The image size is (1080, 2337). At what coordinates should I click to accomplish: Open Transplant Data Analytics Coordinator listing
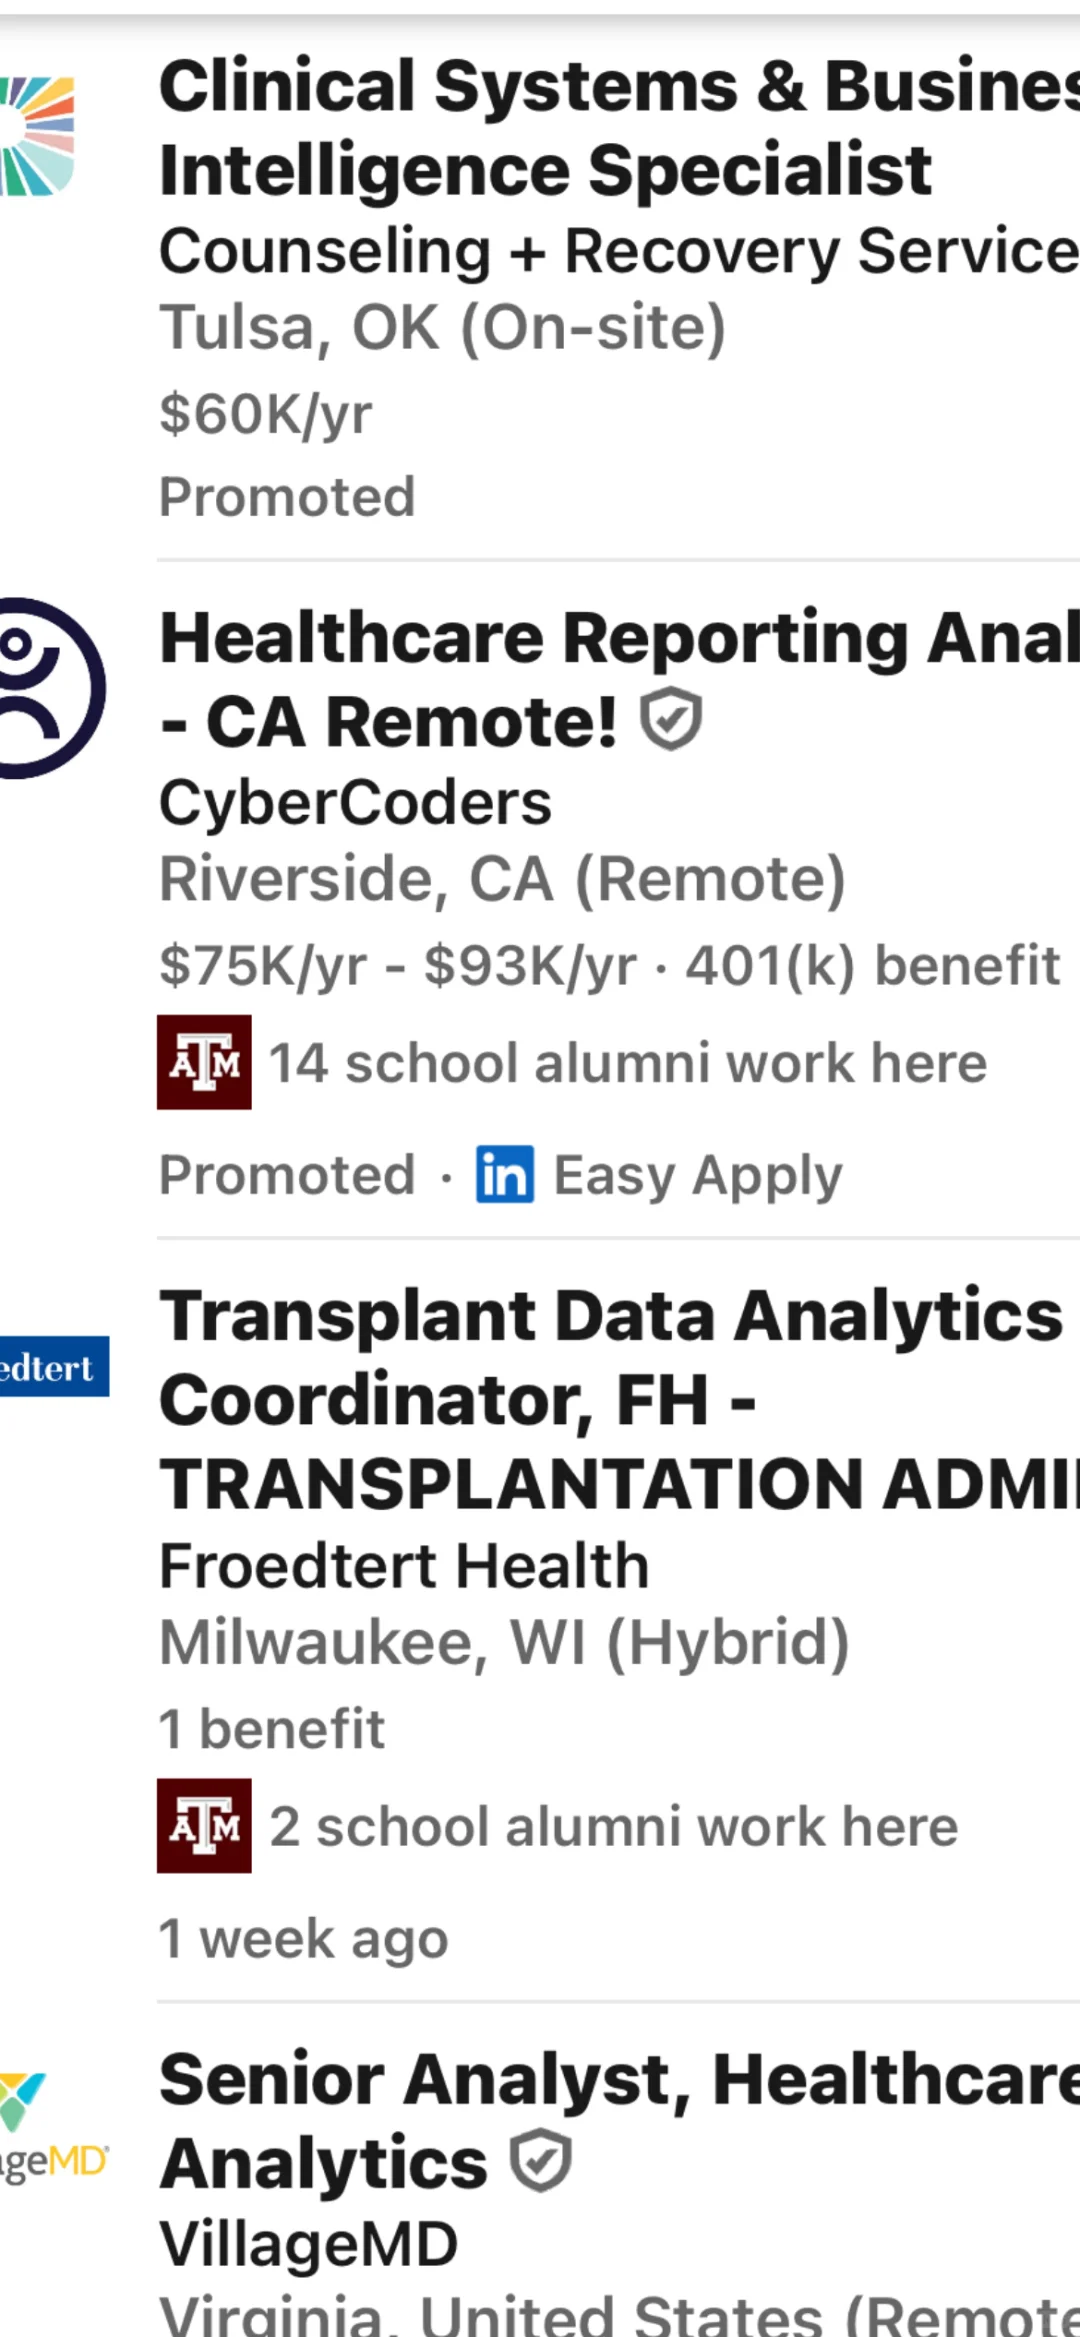coord(619,1400)
